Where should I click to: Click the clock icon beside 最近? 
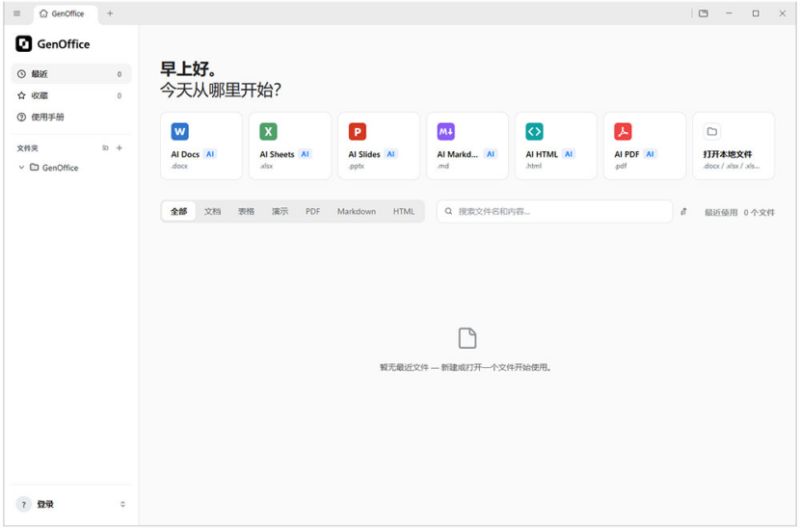[21, 74]
